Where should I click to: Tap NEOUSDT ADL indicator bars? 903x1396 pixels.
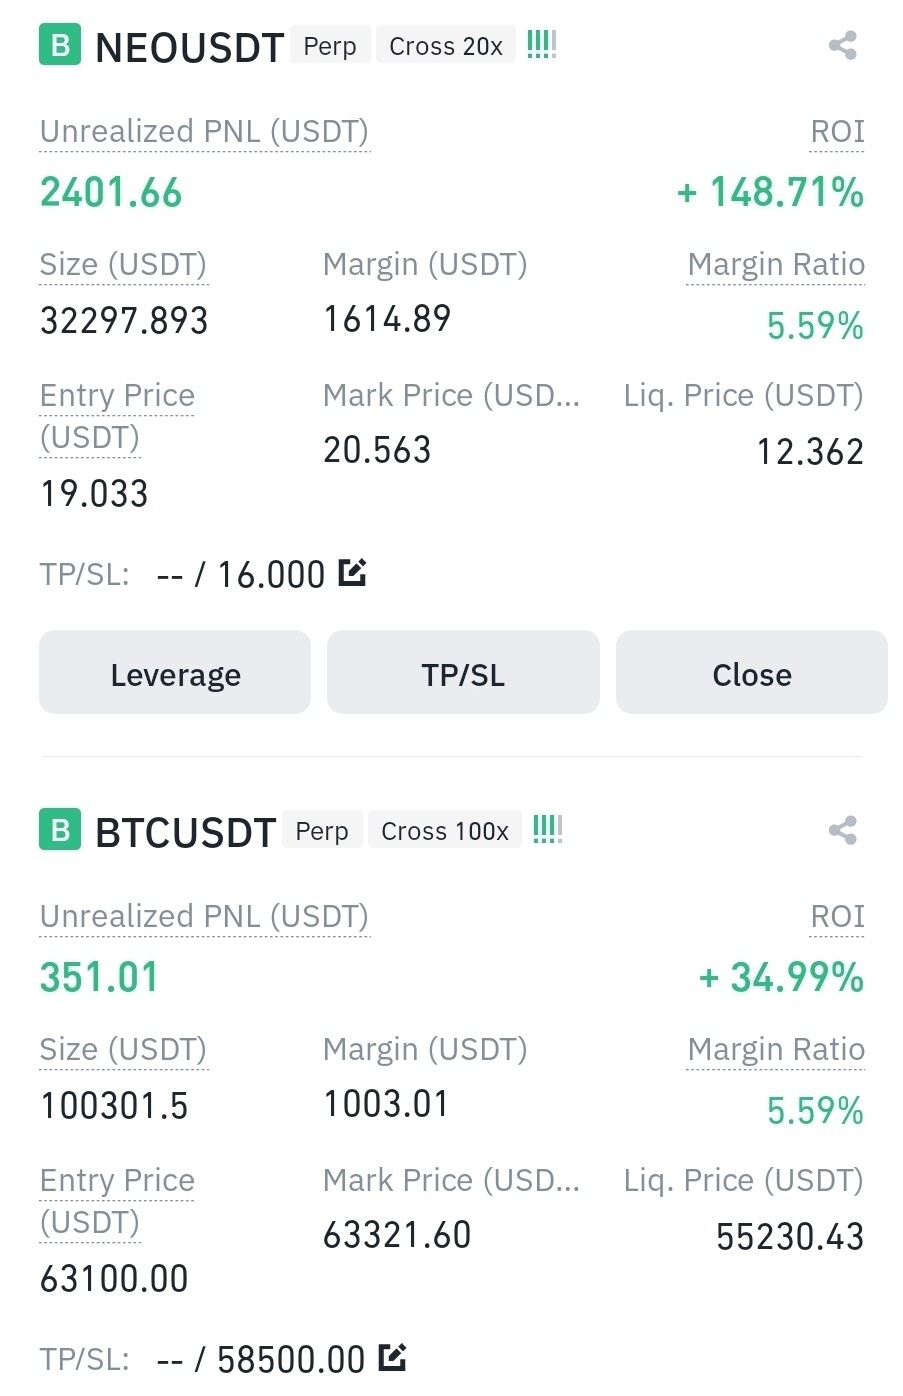pos(541,44)
